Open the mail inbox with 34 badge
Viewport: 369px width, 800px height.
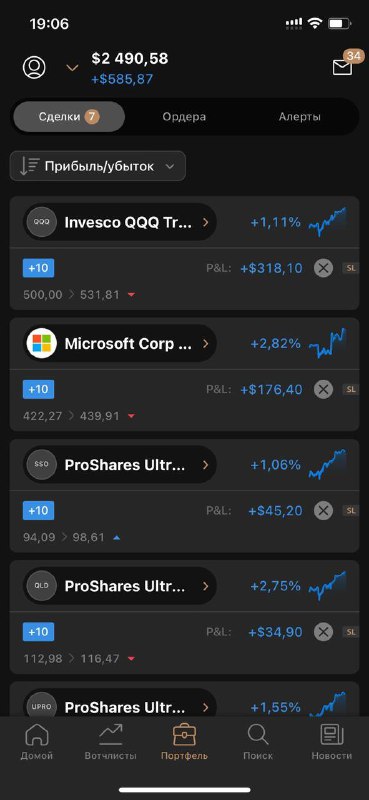pyautogui.click(x=343, y=67)
